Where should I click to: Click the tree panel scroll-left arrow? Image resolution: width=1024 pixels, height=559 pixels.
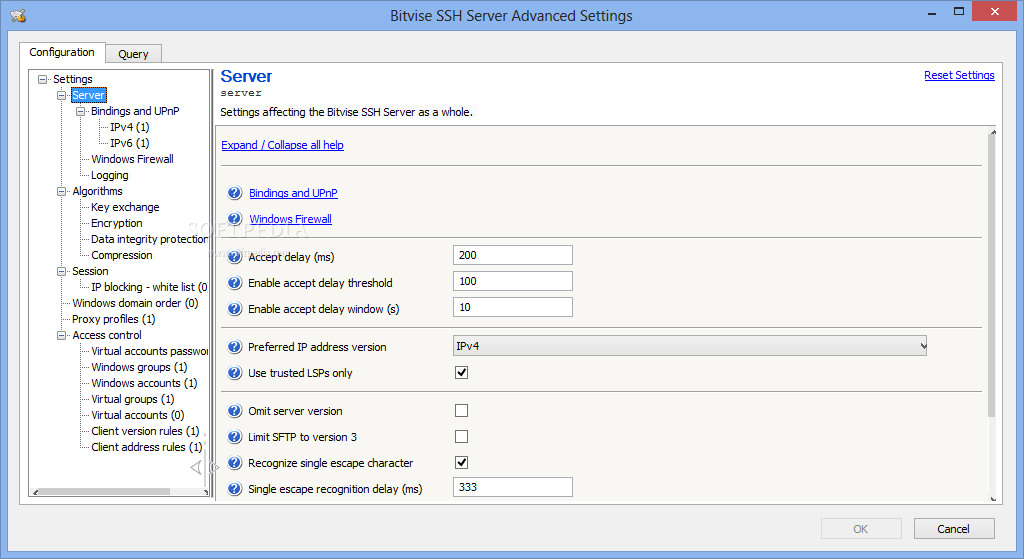pyautogui.click(x=35, y=492)
